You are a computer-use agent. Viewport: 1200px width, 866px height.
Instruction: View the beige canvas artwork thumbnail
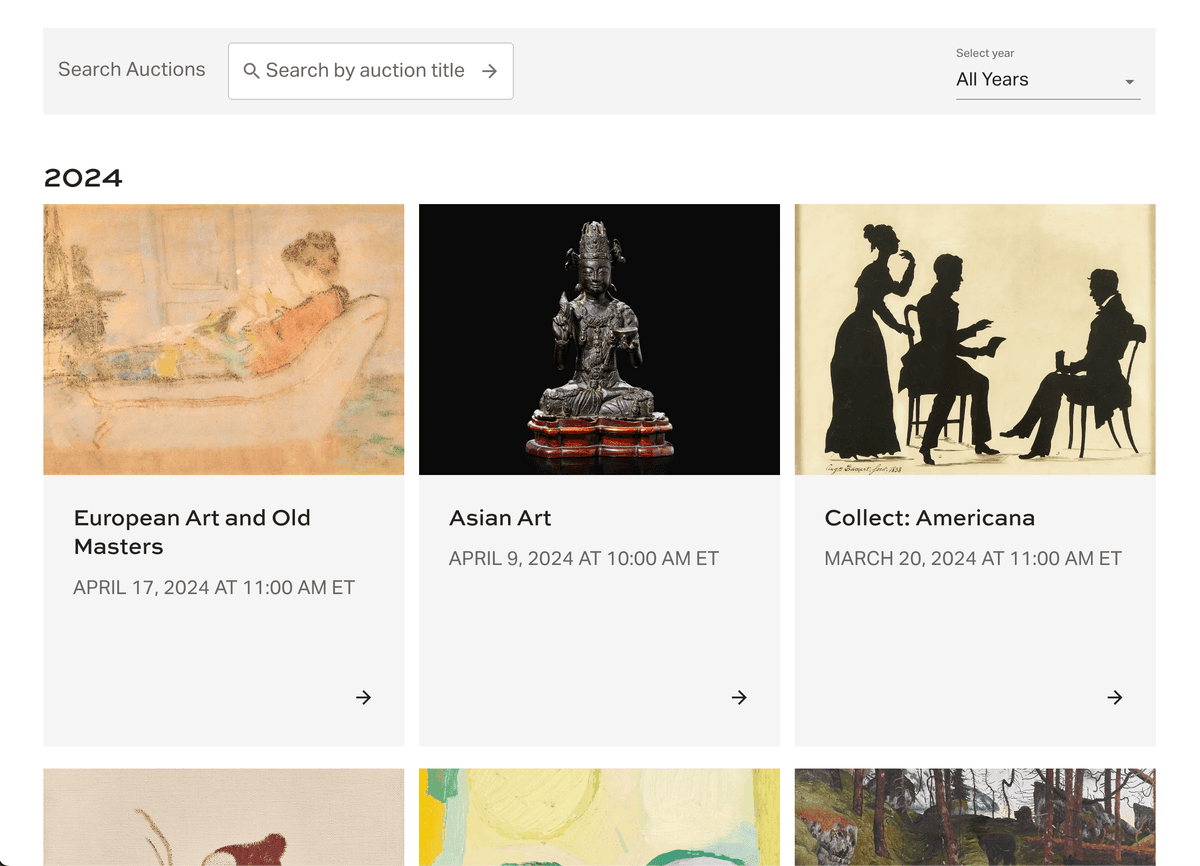[x=224, y=816]
